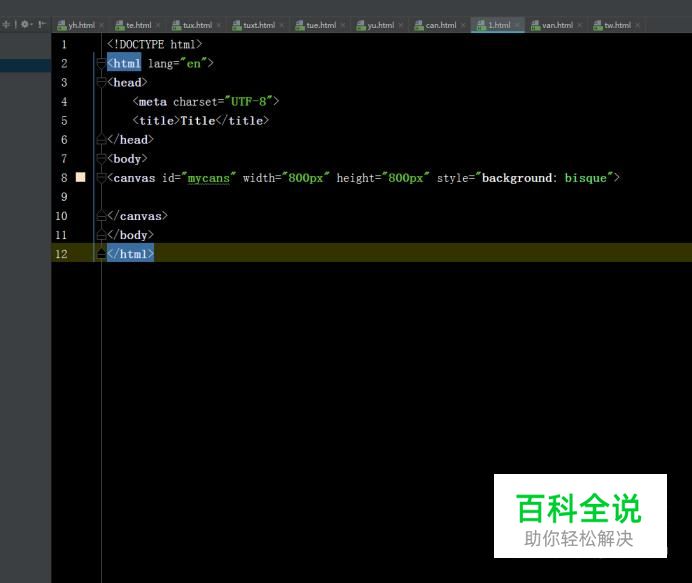Screen dimensions: 692x583
Task: Click the highlighted html opening tag
Action: pos(124,64)
